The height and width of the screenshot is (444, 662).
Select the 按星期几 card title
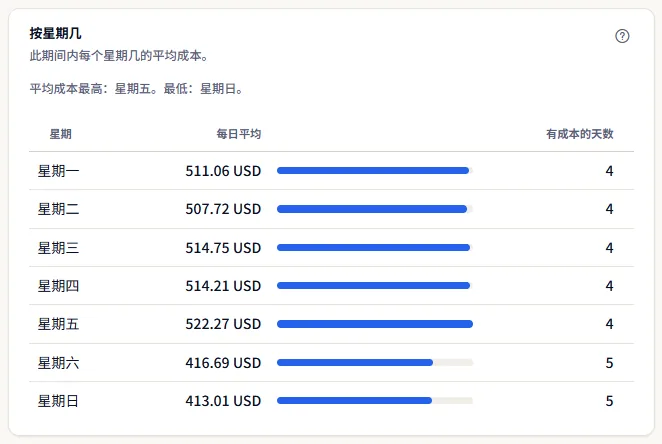[x=55, y=33]
